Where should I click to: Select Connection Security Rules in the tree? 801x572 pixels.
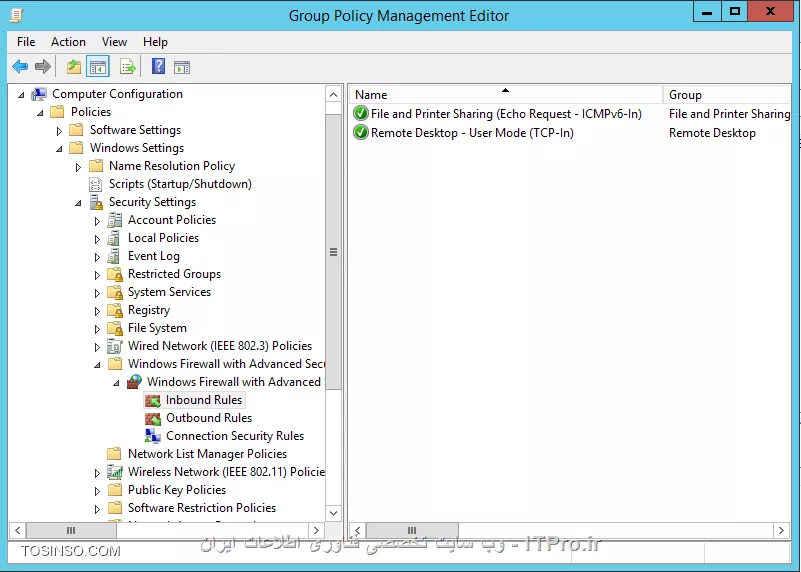(235, 436)
